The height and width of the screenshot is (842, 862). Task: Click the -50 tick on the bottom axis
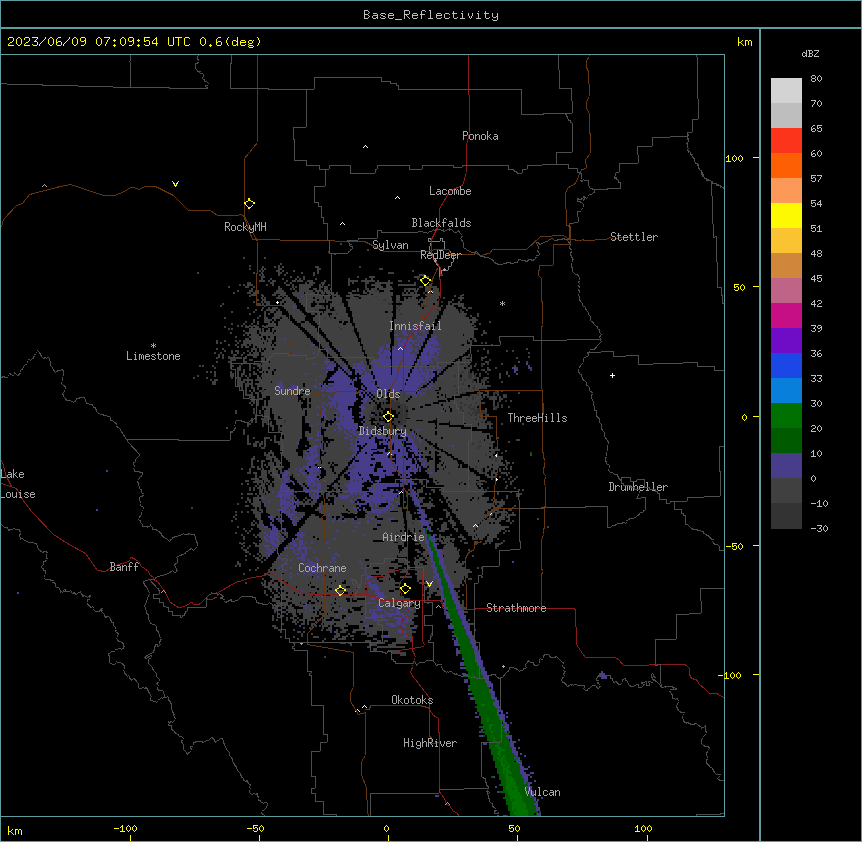255,828
